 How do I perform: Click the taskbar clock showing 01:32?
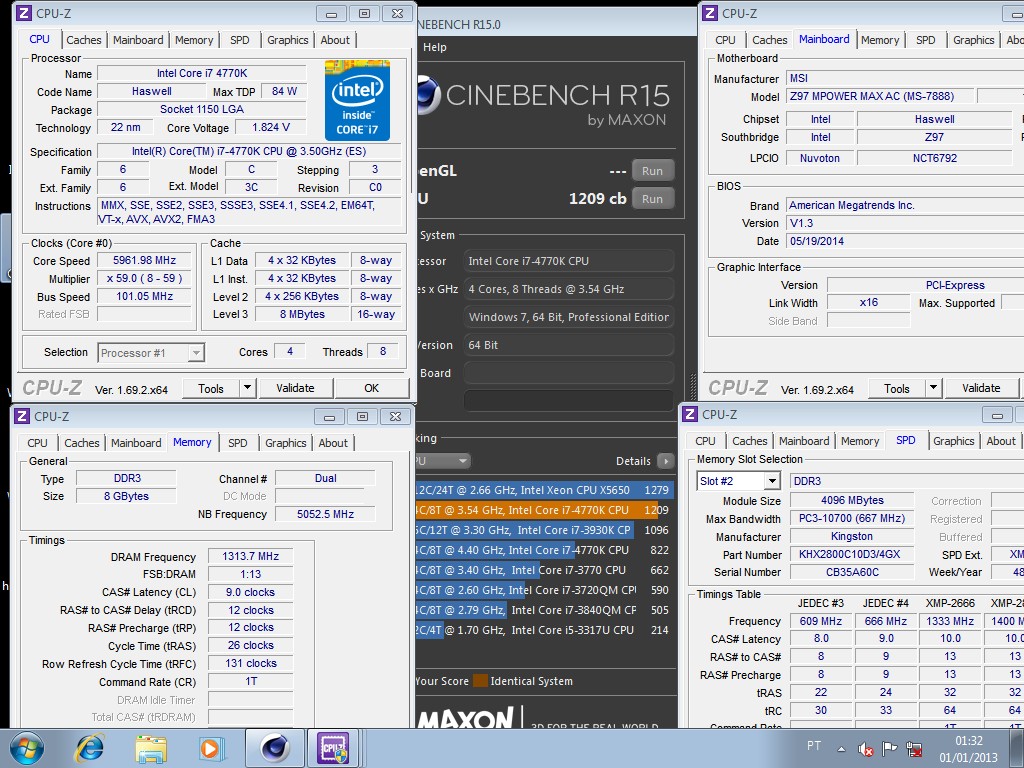point(968,749)
